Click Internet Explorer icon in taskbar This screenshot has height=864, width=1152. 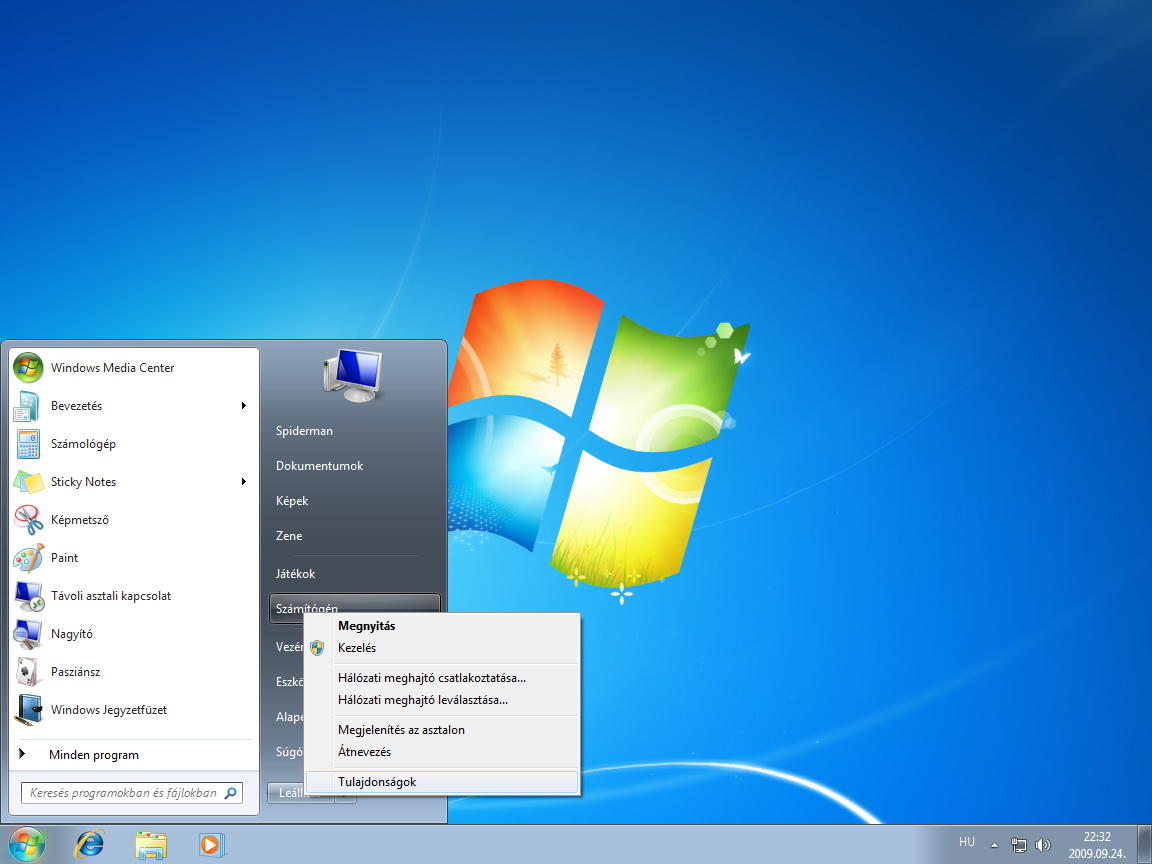click(90, 844)
